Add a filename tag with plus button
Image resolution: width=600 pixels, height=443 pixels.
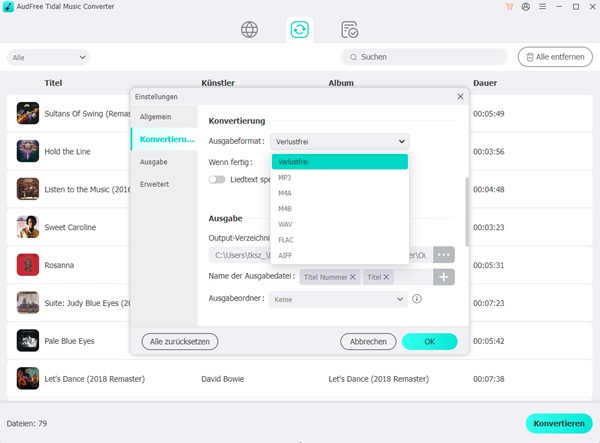coord(443,277)
